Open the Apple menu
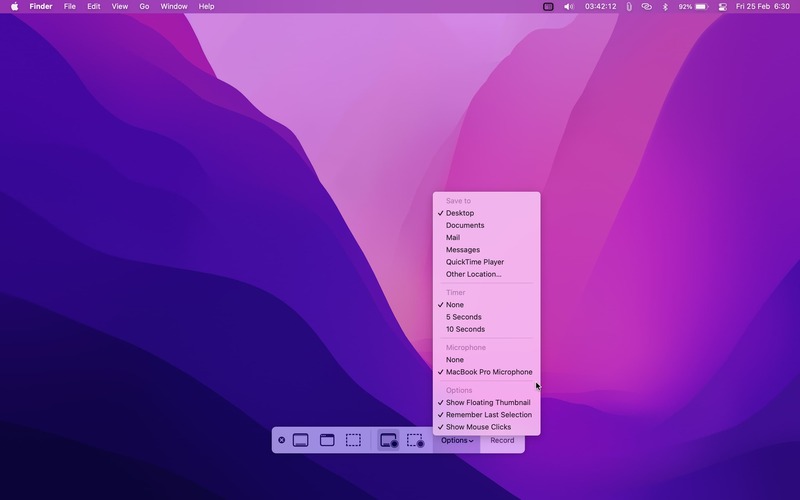The image size is (800, 500). [x=14, y=7]
